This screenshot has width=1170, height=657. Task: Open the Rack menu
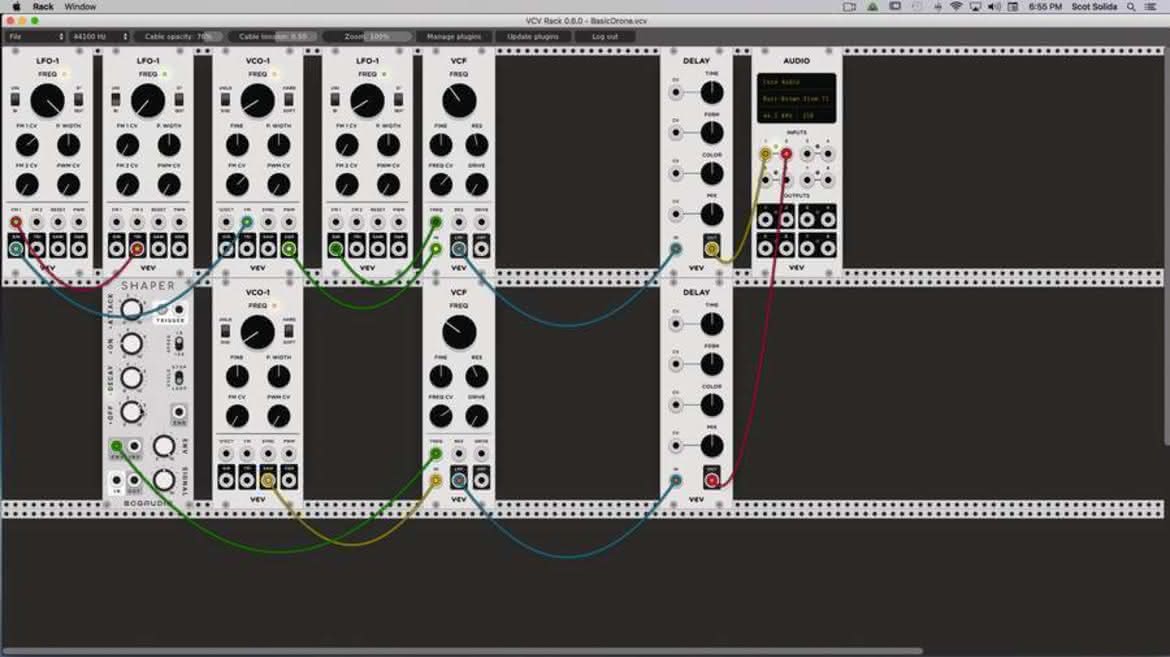point(43,7)
